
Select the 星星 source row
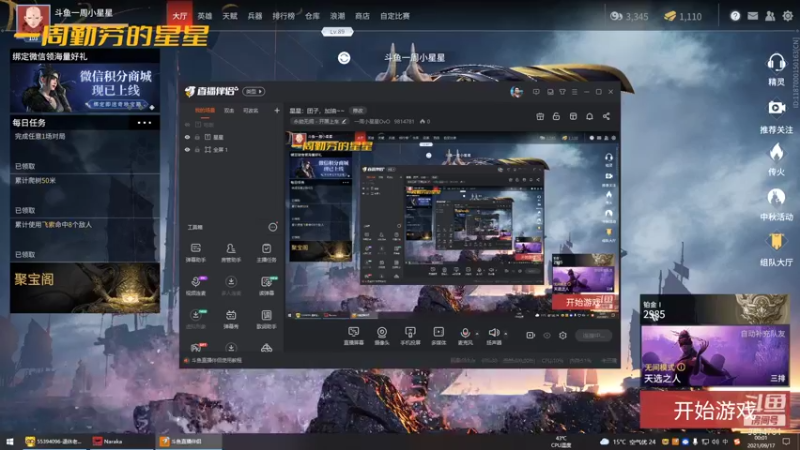click(x=231, y=137)
